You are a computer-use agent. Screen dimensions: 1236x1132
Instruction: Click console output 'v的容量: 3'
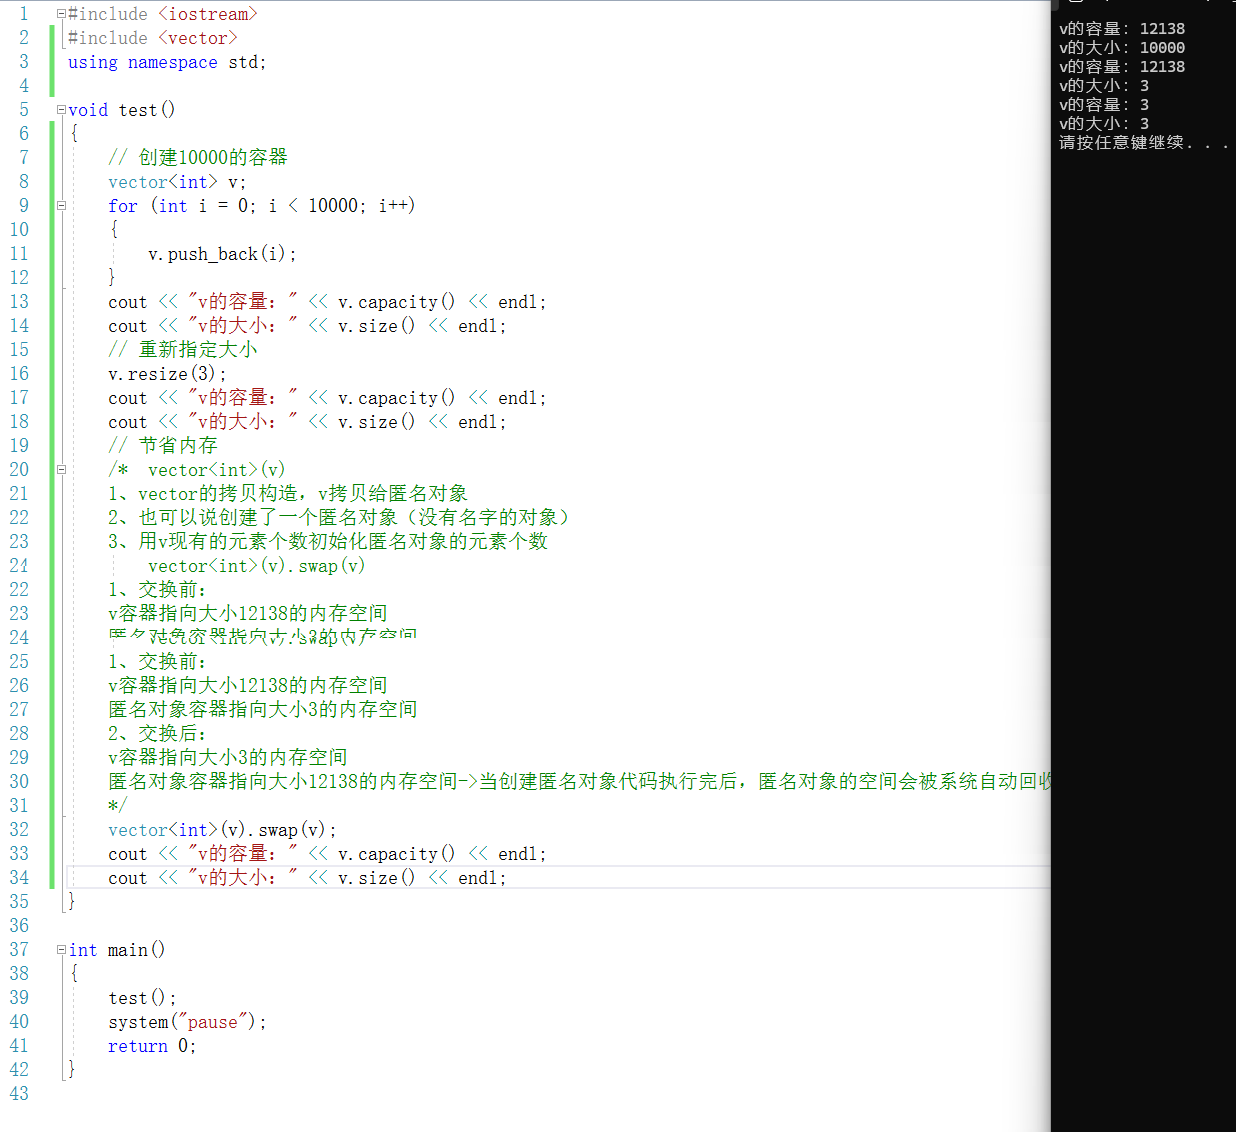coord(1104,105)
